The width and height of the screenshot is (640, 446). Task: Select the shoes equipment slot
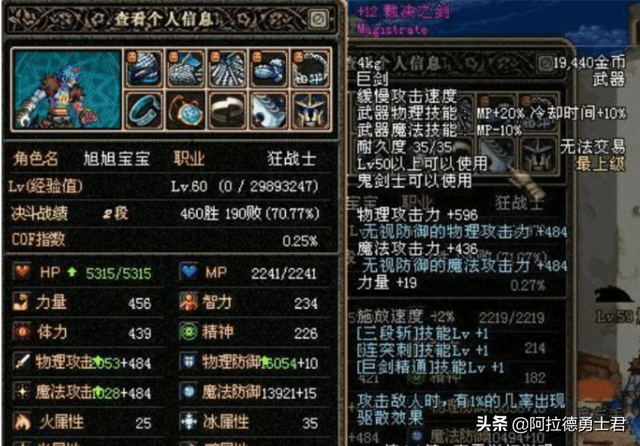[269, 69]
